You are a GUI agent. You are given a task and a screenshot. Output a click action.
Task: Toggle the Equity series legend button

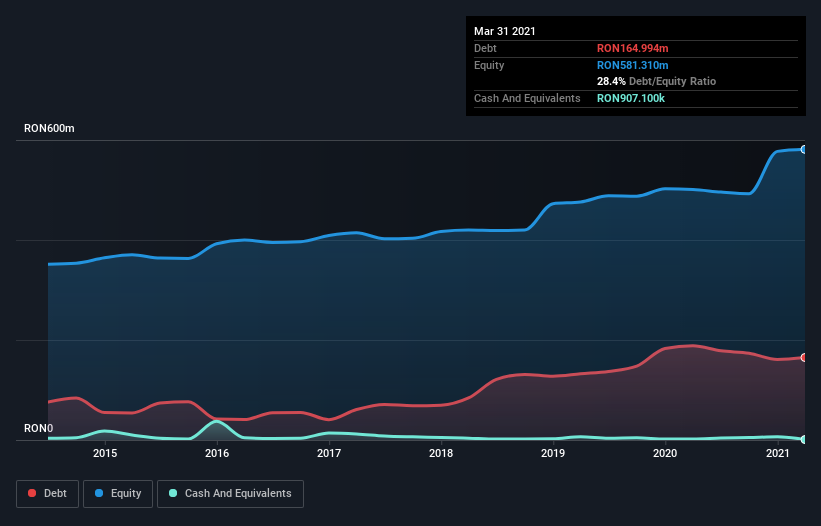point(118,494)
